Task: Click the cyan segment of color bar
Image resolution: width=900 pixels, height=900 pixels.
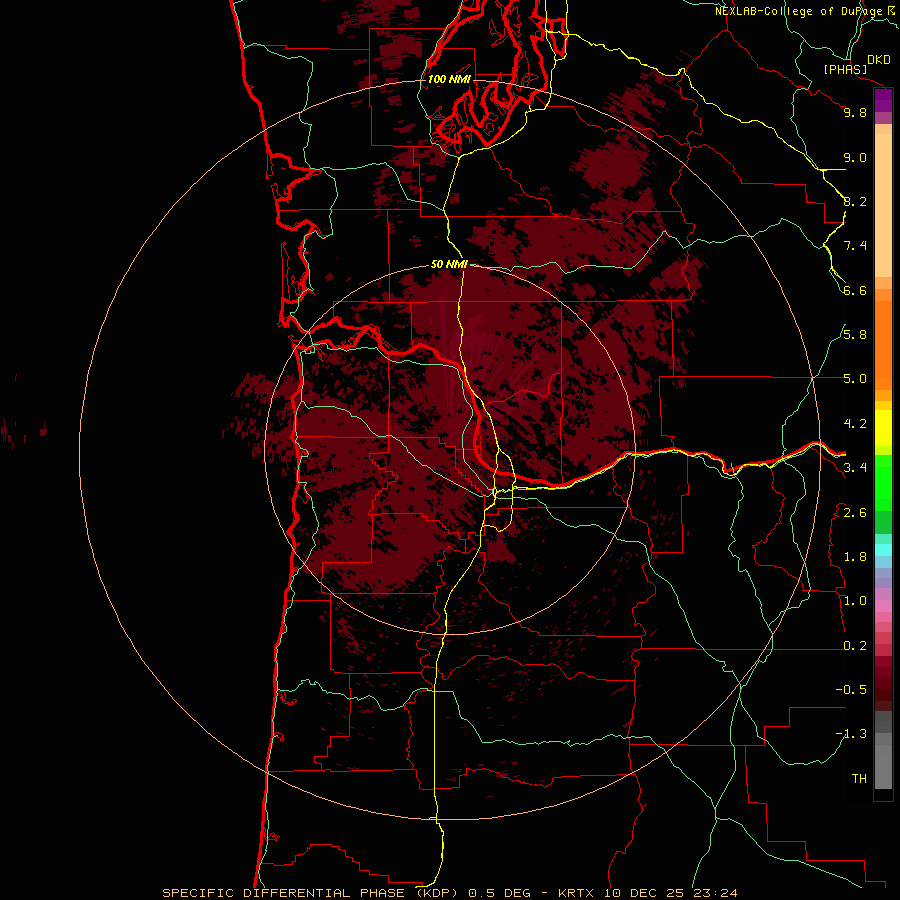Action: 883,549
